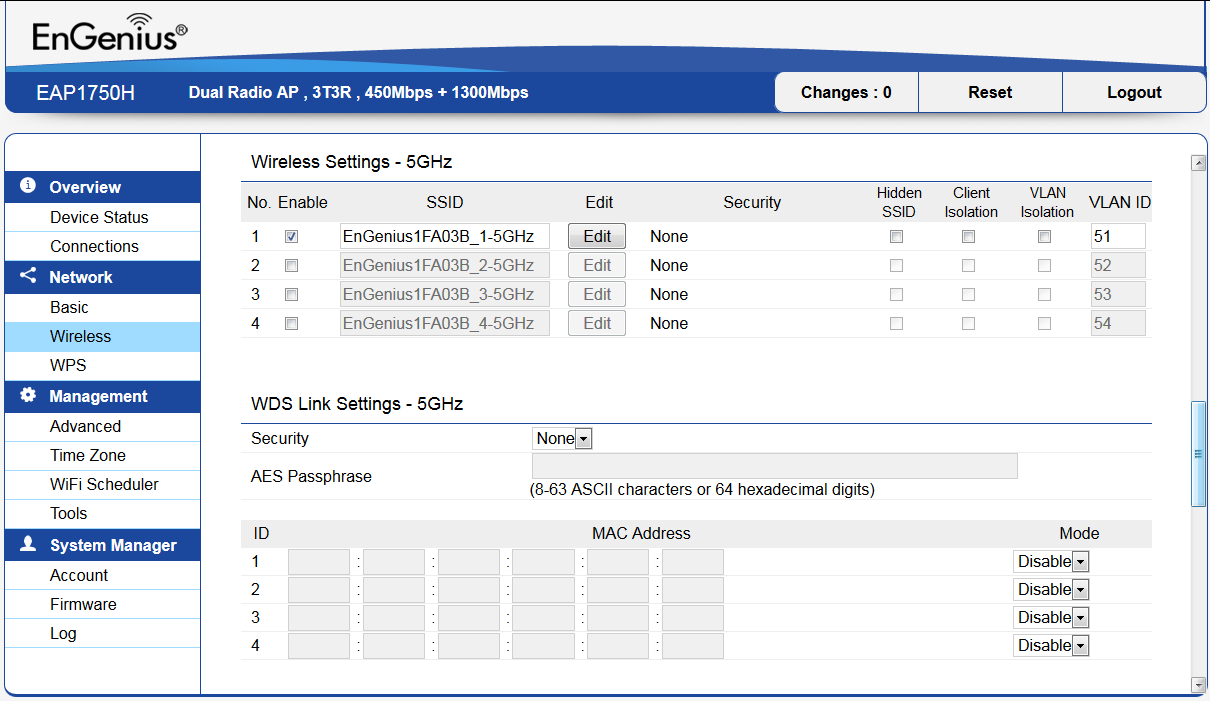Click the scrollbar up arrow
The width and height of the screenshot is (1210, 701).
(1198, 163)
